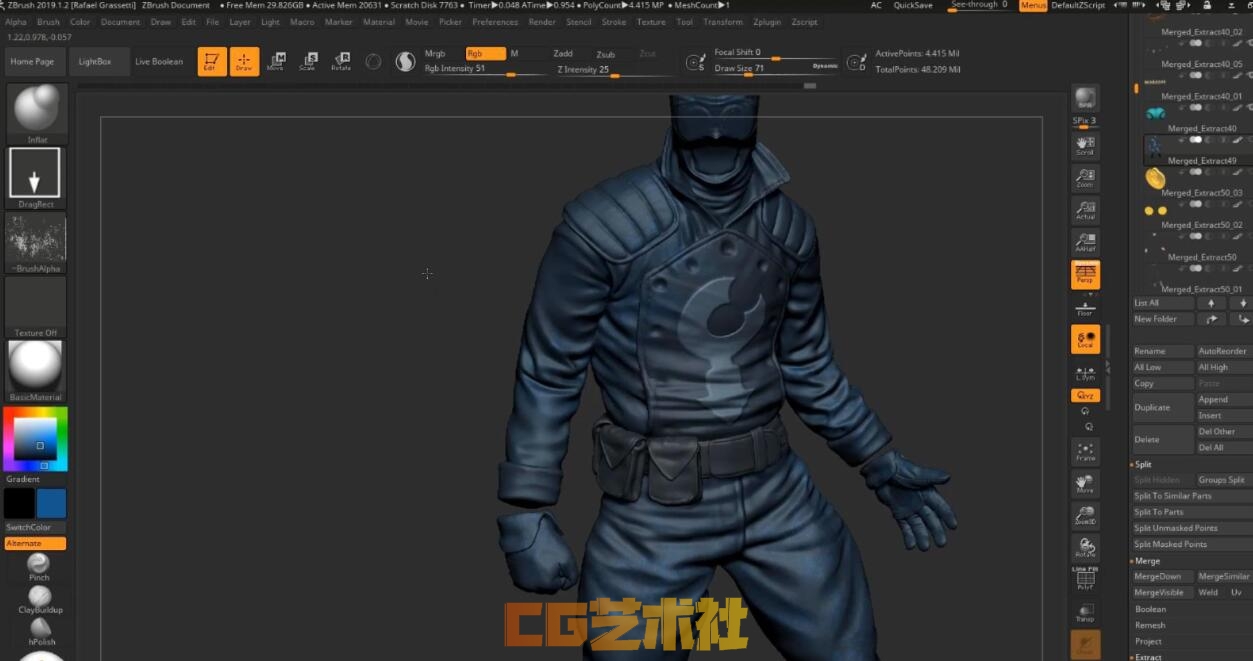Click the Frame icon in right shelf

[1085, 451]
